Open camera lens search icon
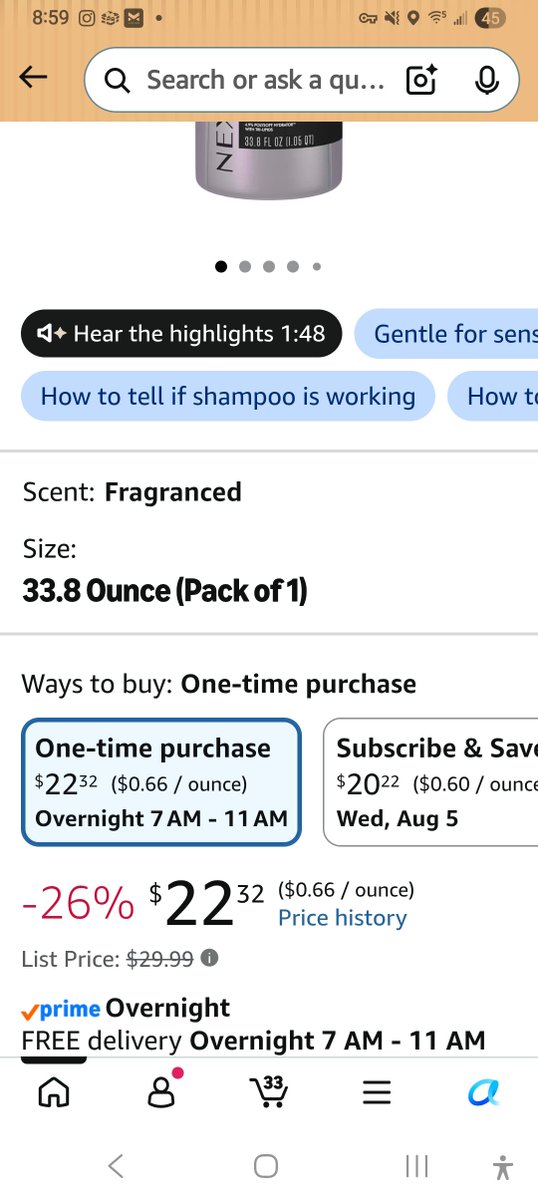 pos(422,80)
